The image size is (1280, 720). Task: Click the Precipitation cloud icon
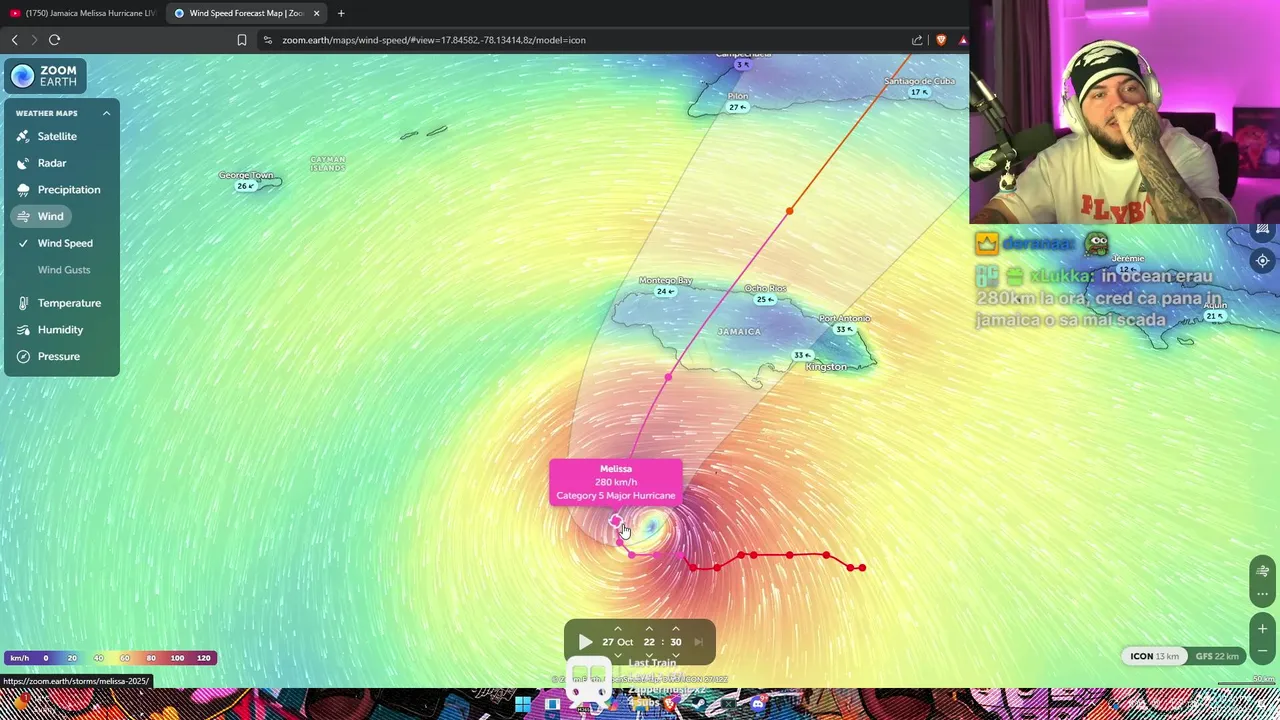[23, 190]
